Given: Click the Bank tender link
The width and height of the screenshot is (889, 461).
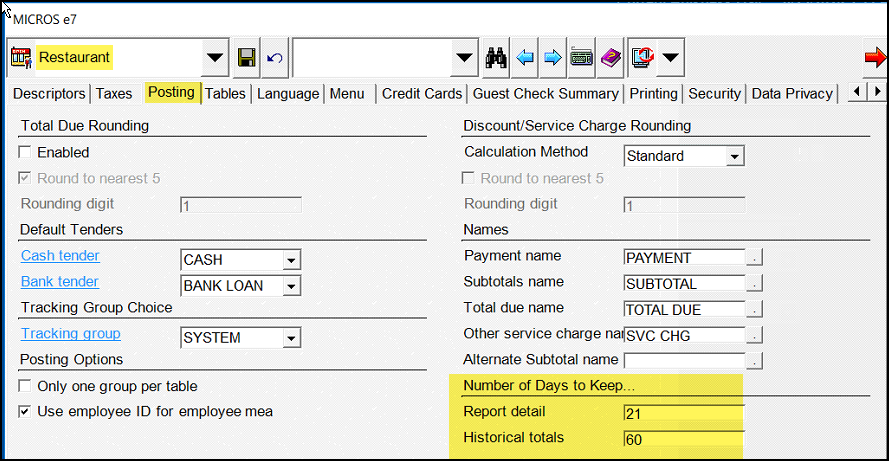Looking at the screenshot, I should coord(60,281).
